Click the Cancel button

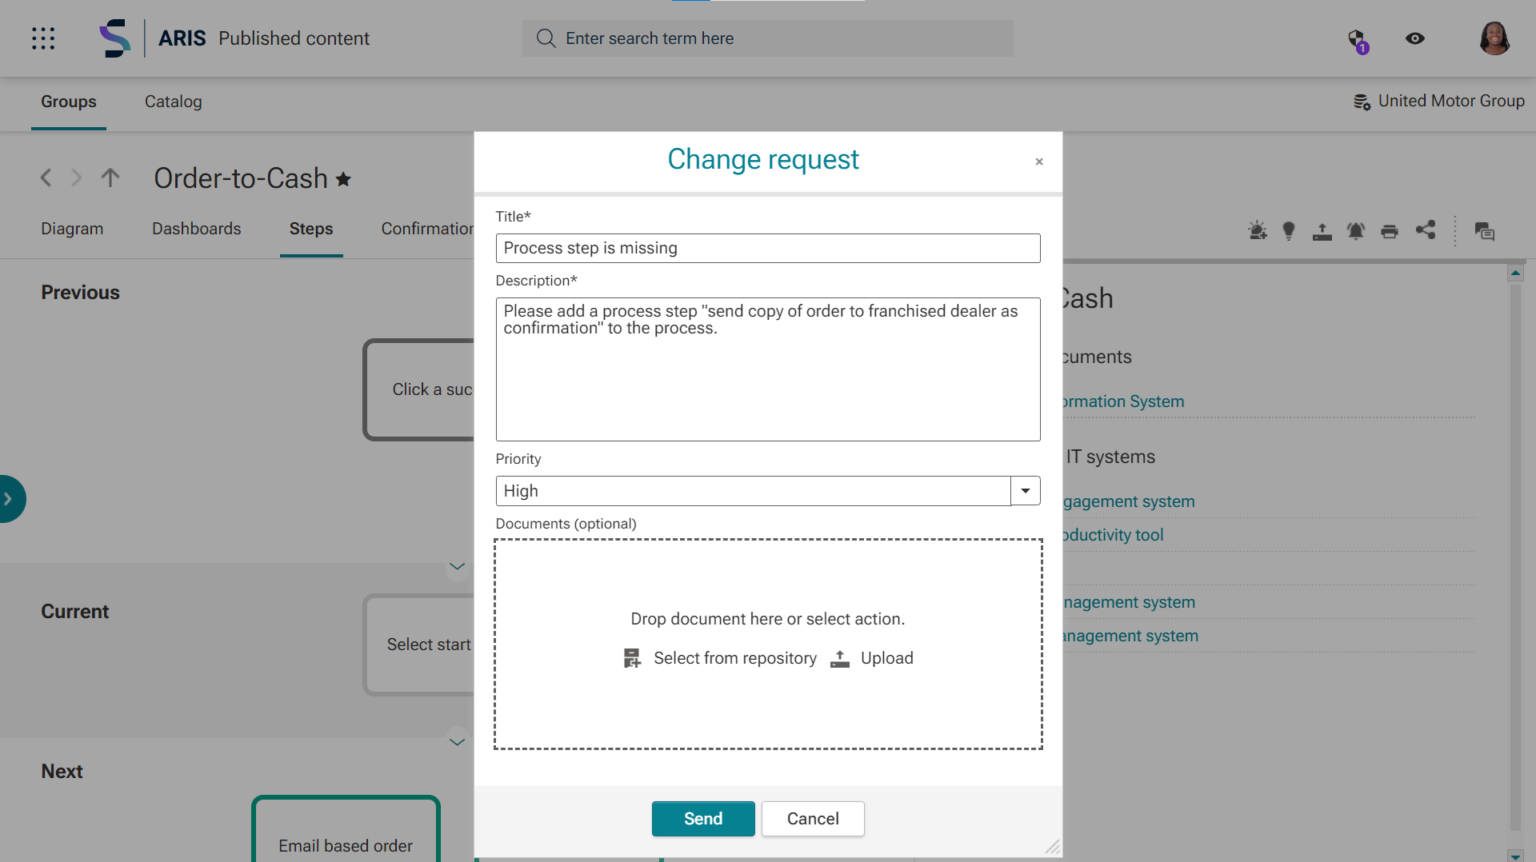click(812, 819)
